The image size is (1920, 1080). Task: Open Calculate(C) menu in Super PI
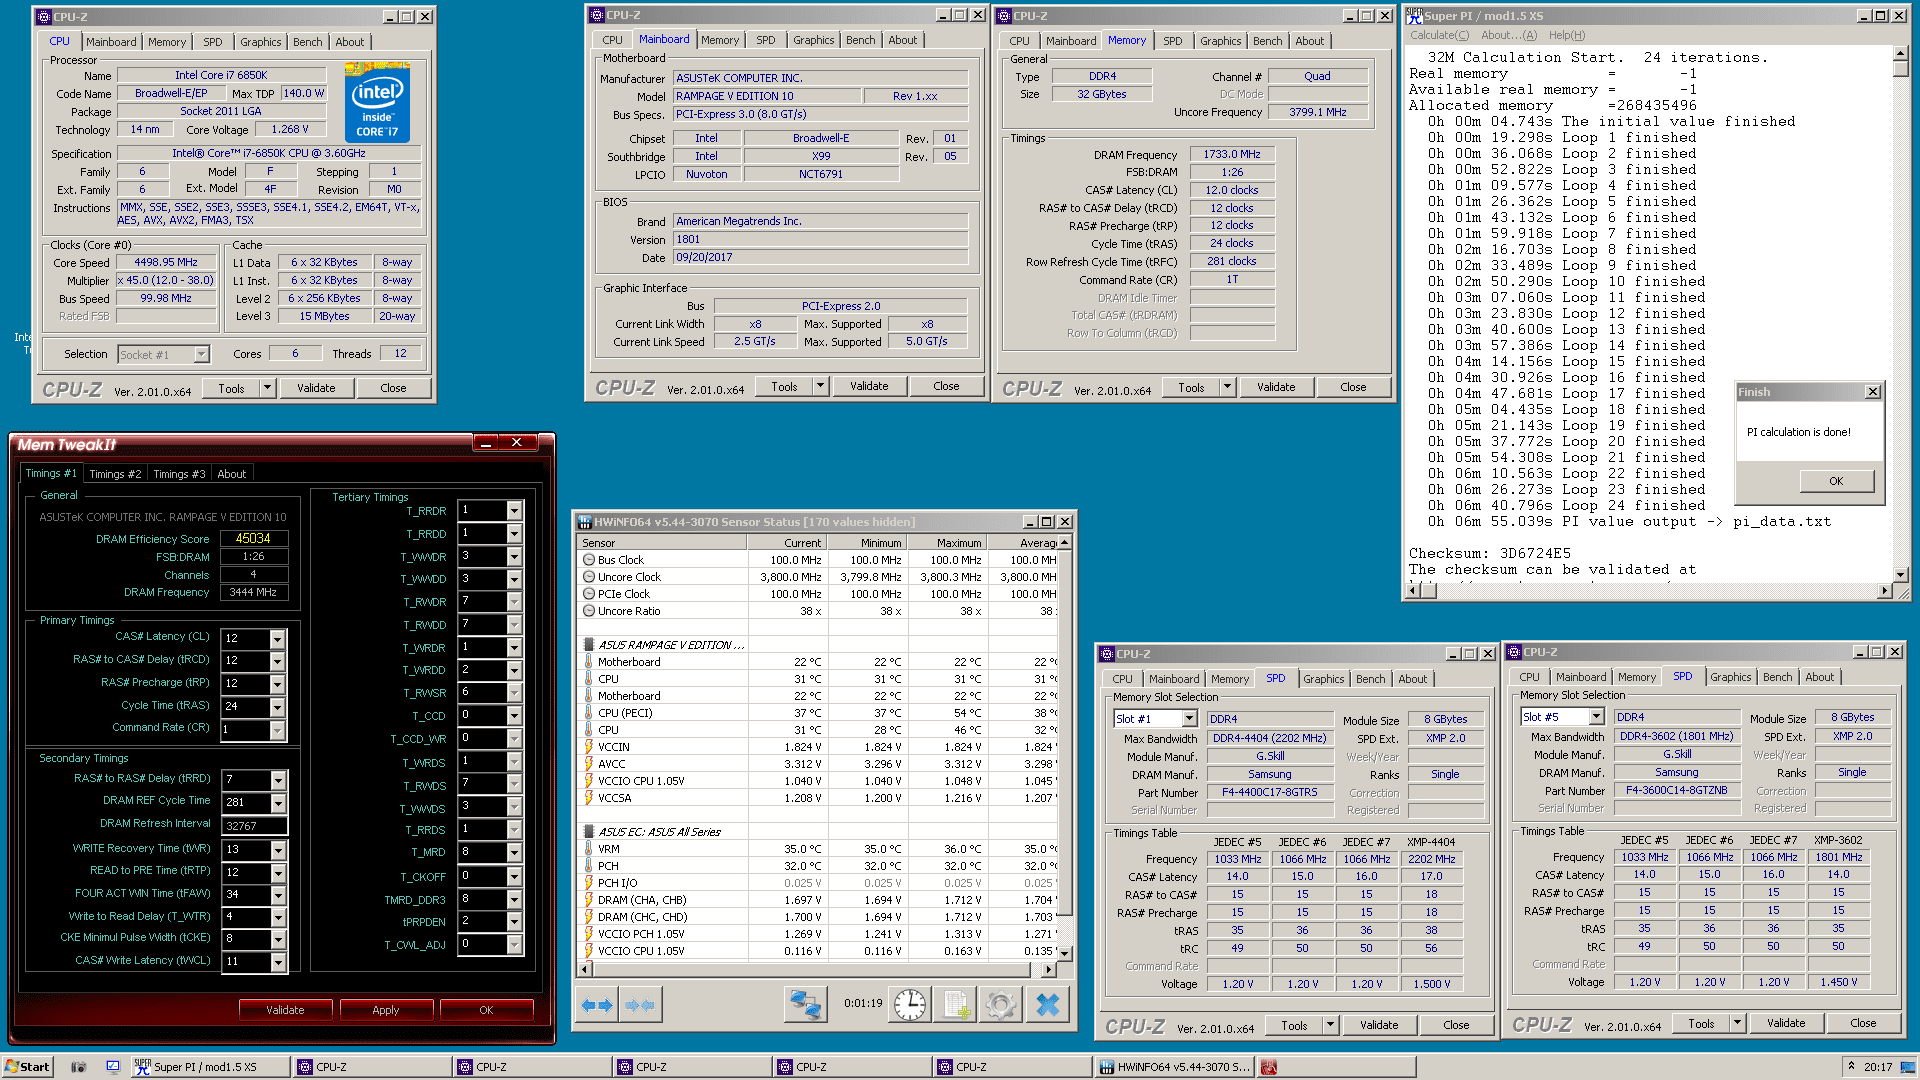pyautogui.click(x=1438, y=35)
